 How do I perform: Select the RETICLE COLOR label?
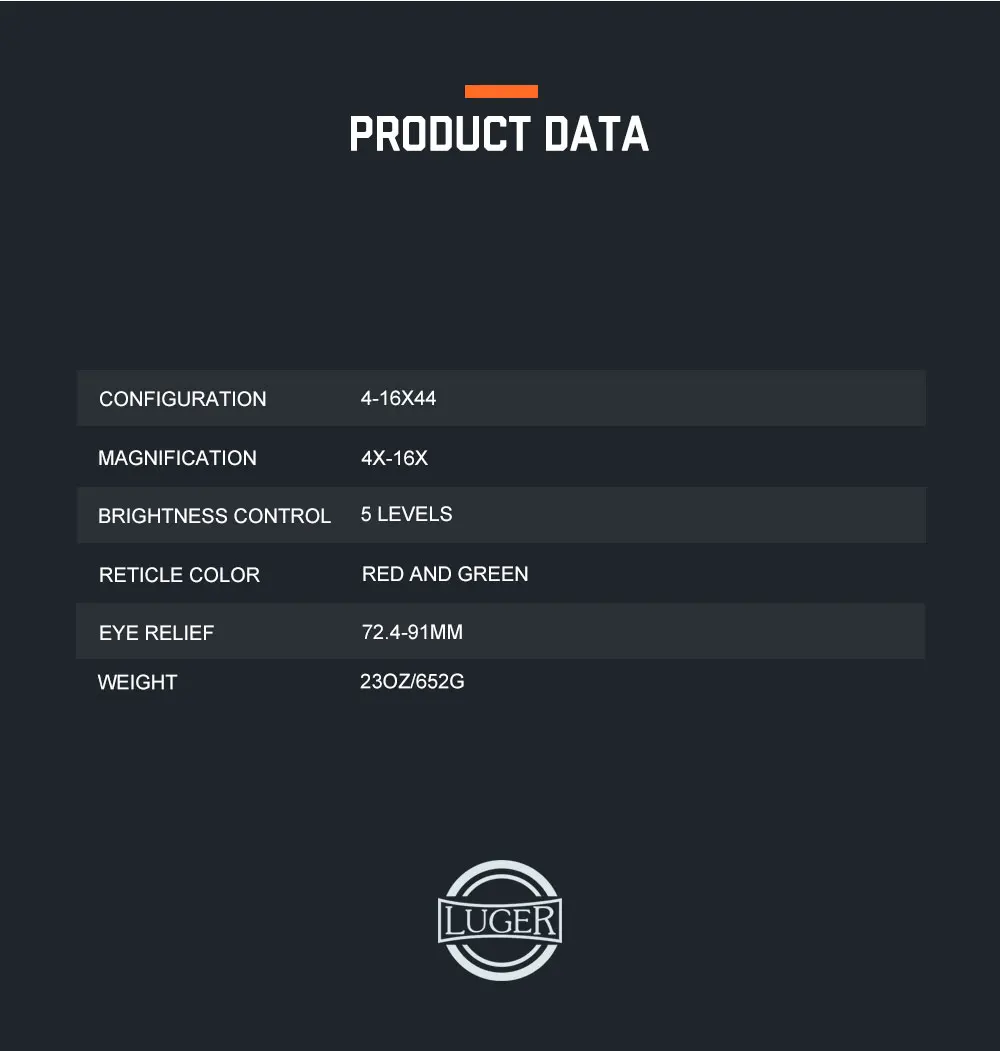coord(179,574)
